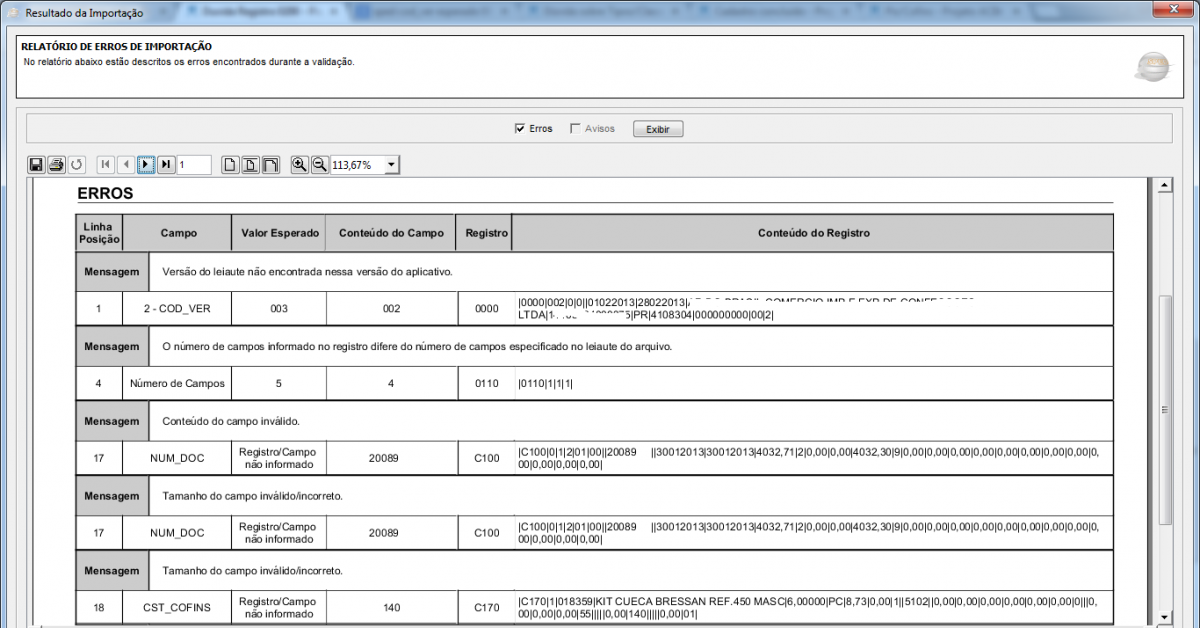Click message about versão do leiaute não encontrada
The image size is (1200, 628).
click(307, 271)
